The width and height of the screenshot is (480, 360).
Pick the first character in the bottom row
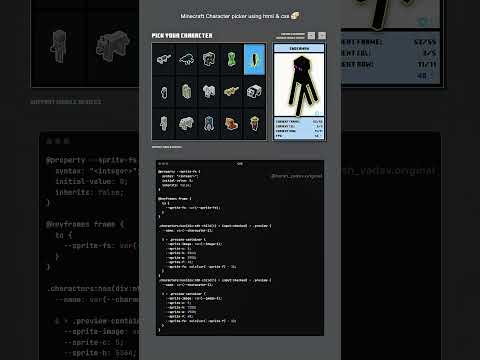[x=164, y=124]
